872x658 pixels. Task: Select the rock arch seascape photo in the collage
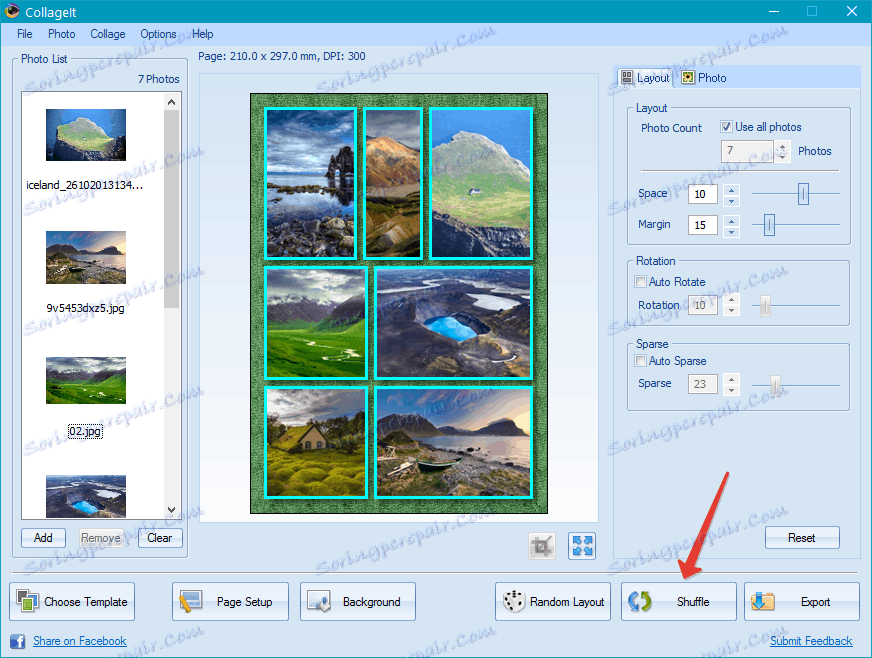pos(310,184)
